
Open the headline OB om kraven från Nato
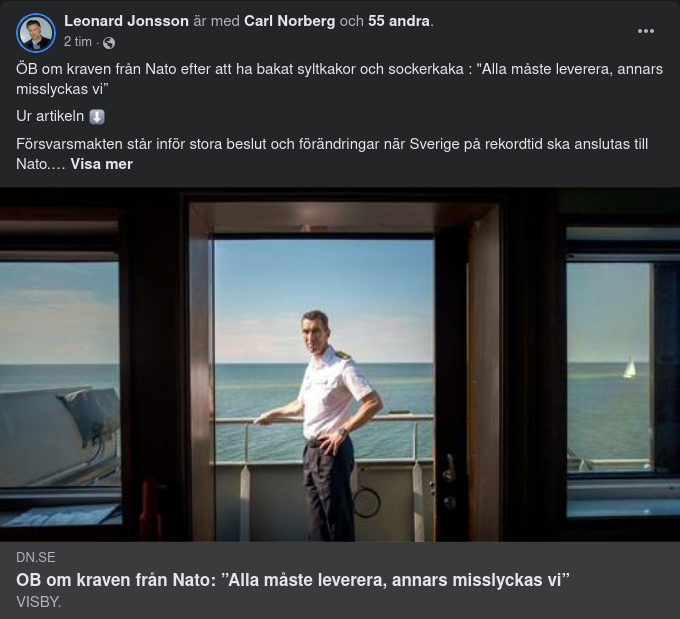(293, 580)
